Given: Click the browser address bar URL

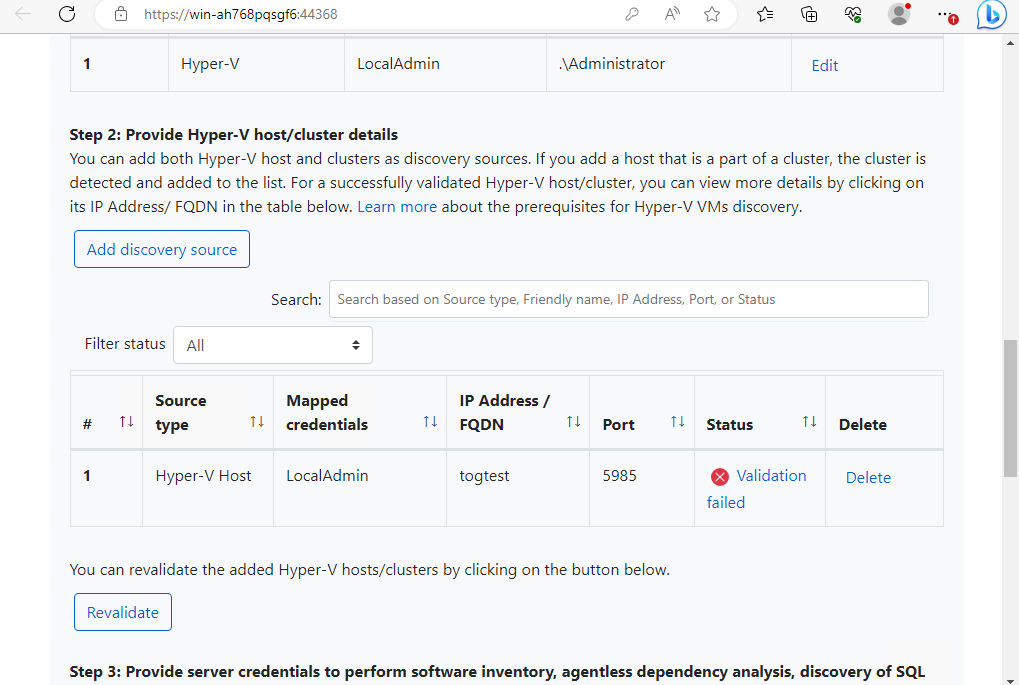Looking at the screenshot, I should pyautogui.click(x=241, y=14).
